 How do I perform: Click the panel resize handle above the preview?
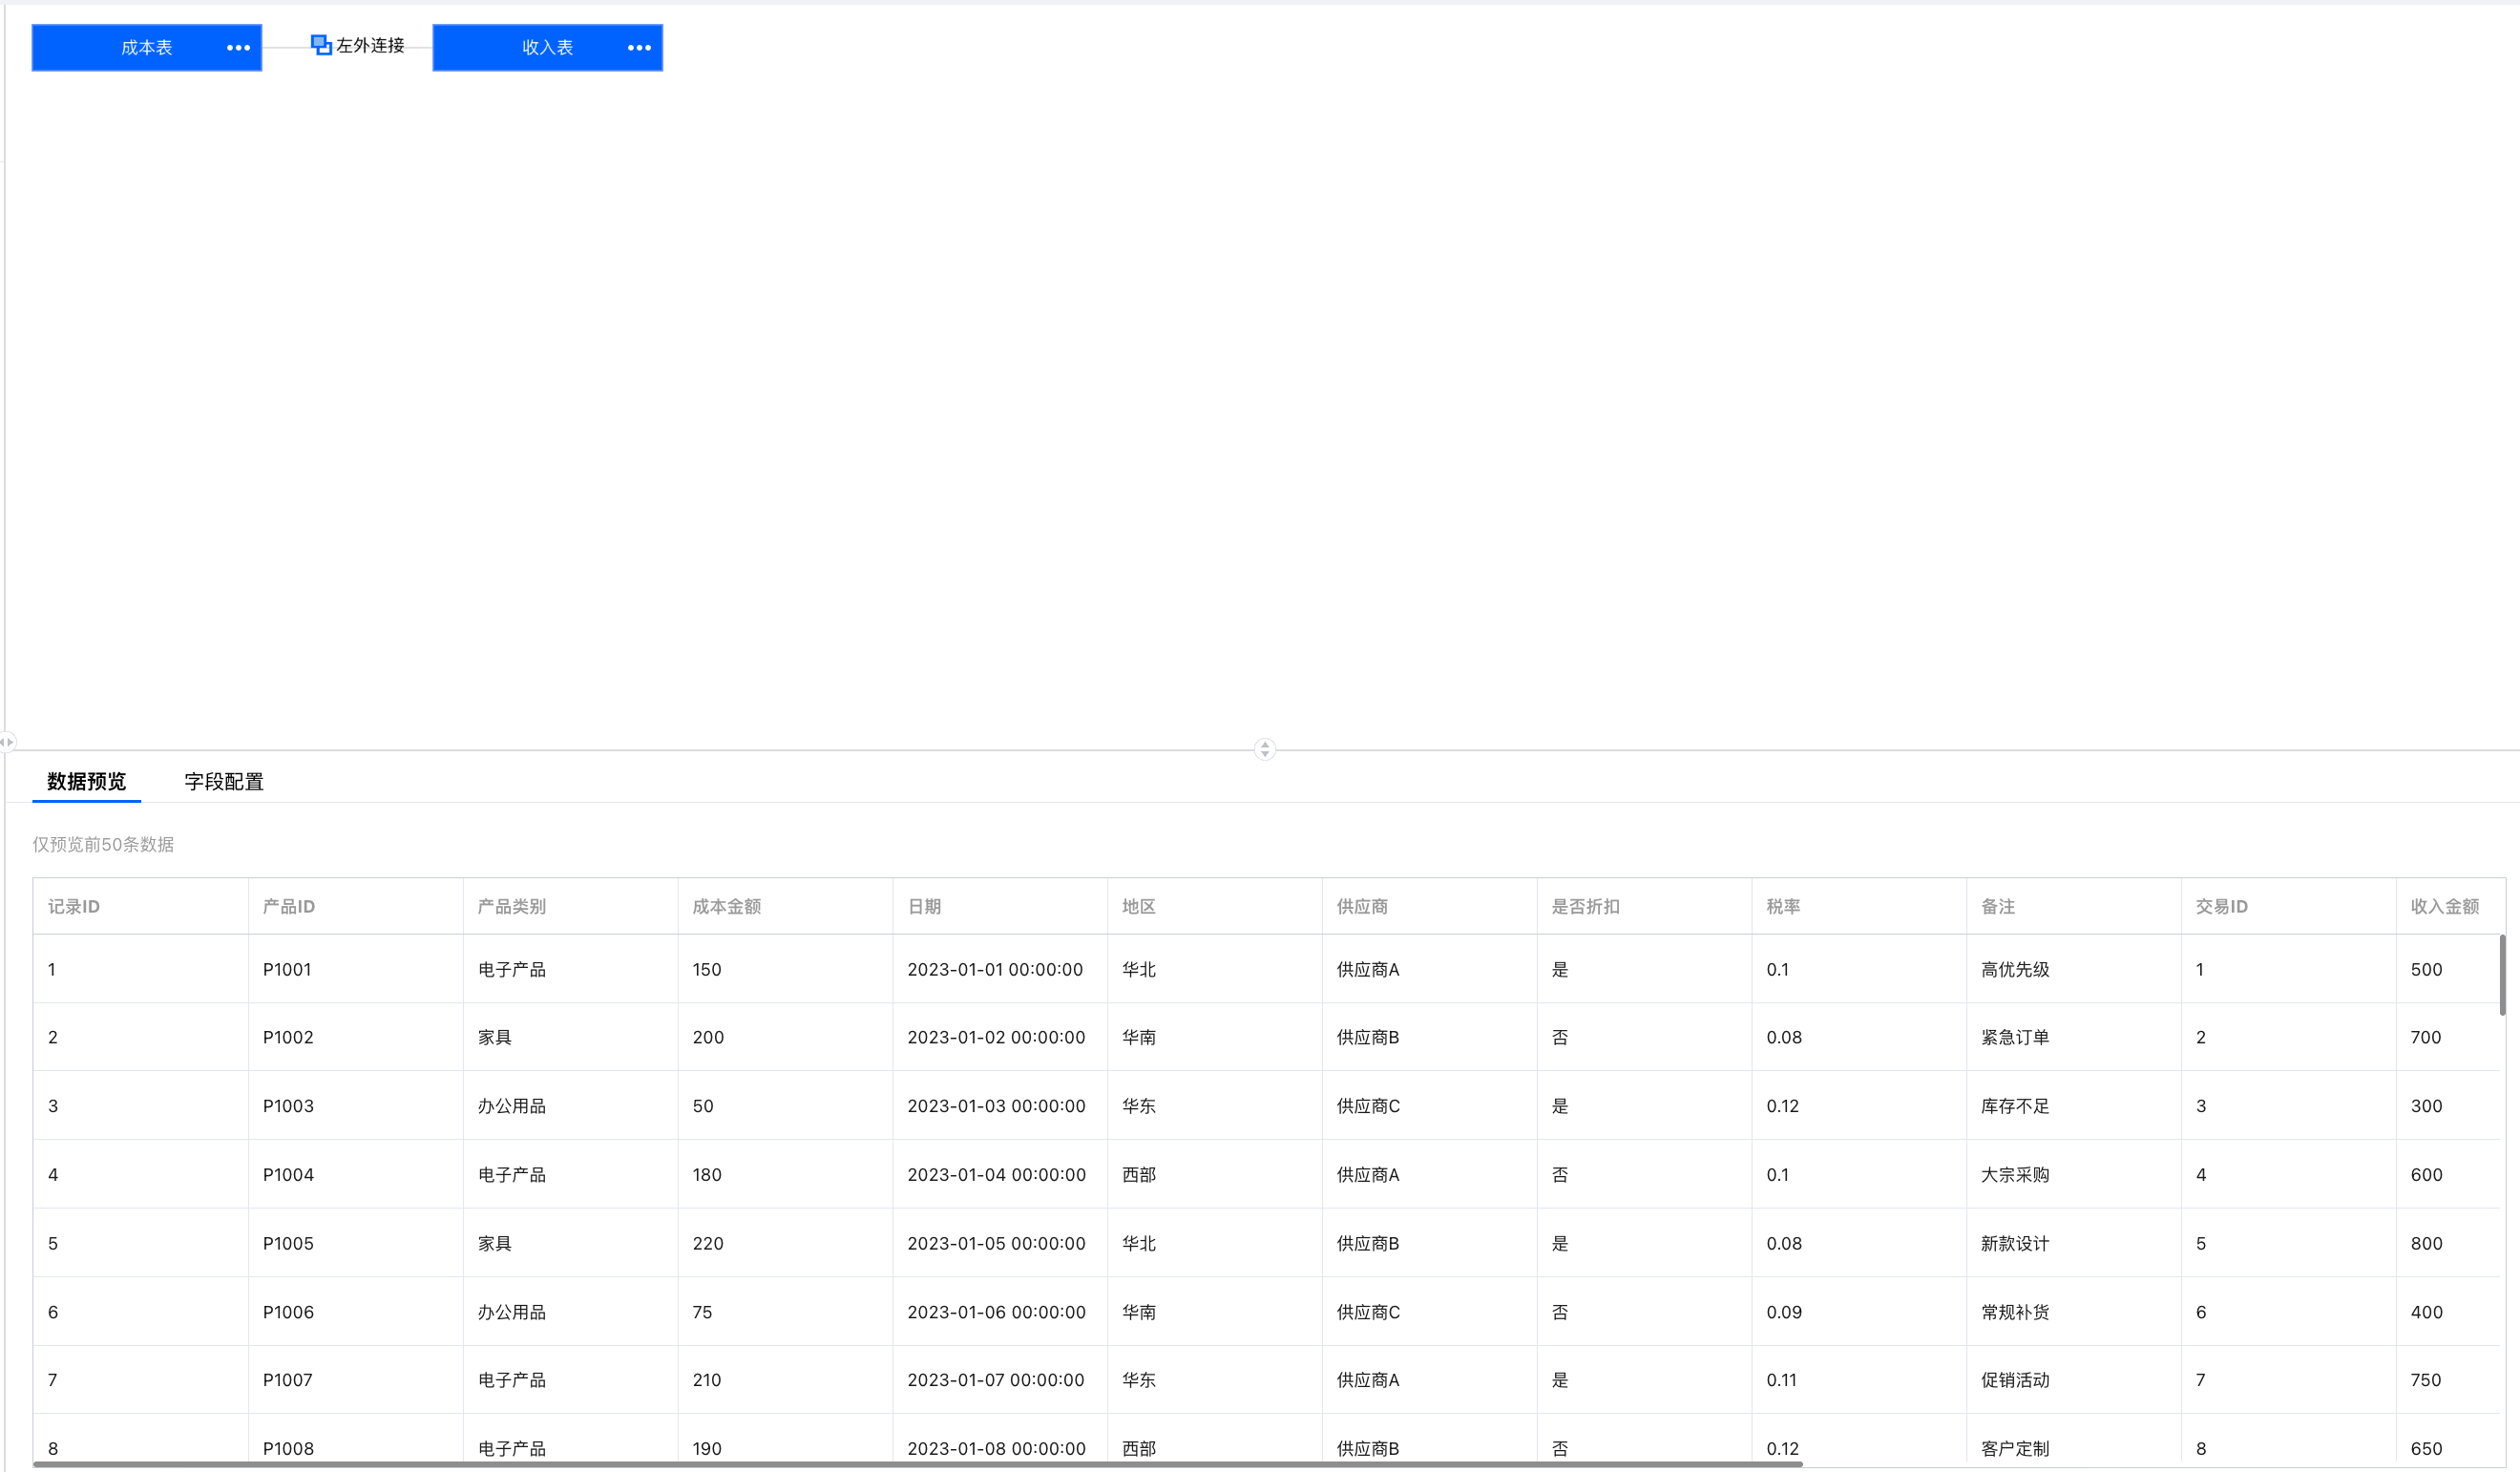pos(1265,749)
